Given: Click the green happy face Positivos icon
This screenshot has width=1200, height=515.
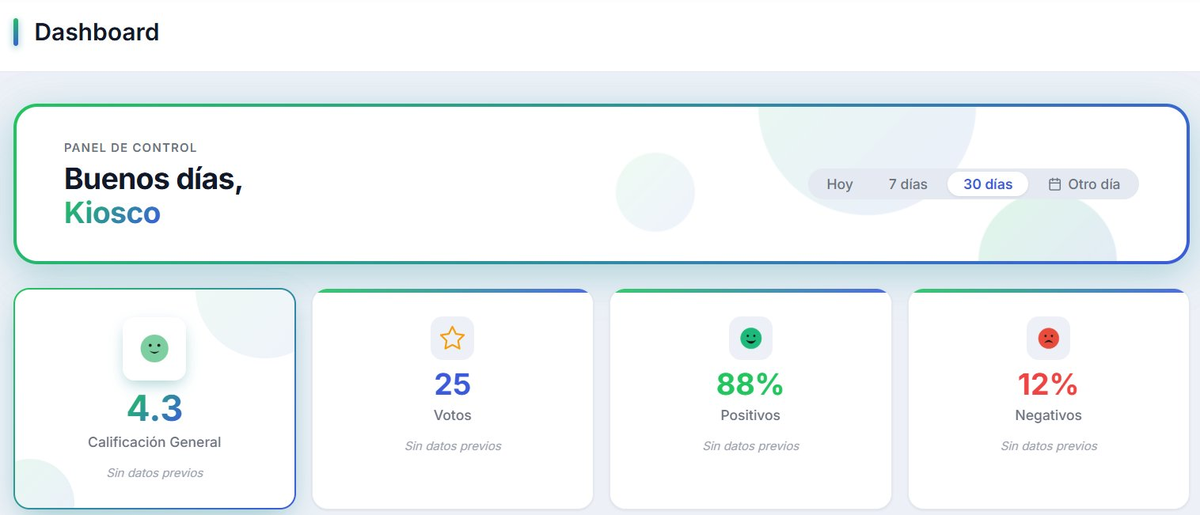Looking at the screenshot, I should tap(750, 338).
